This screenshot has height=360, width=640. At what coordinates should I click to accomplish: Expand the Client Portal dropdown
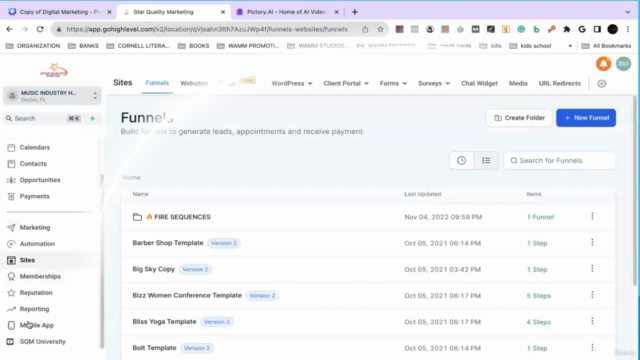pos(346,83)
